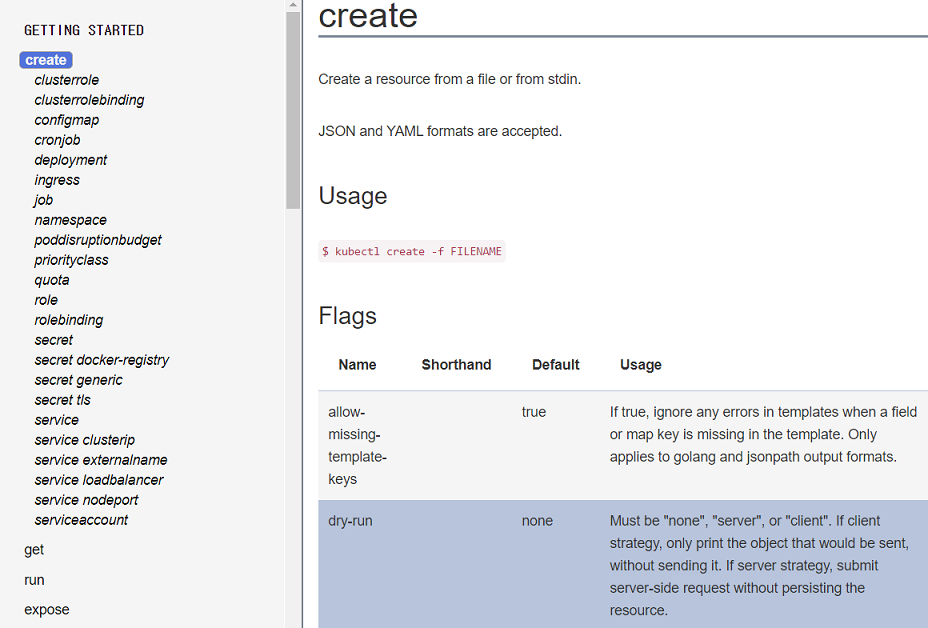928x628 pixels.
Task: Go to service externalname
Action: tap(101, 460)
